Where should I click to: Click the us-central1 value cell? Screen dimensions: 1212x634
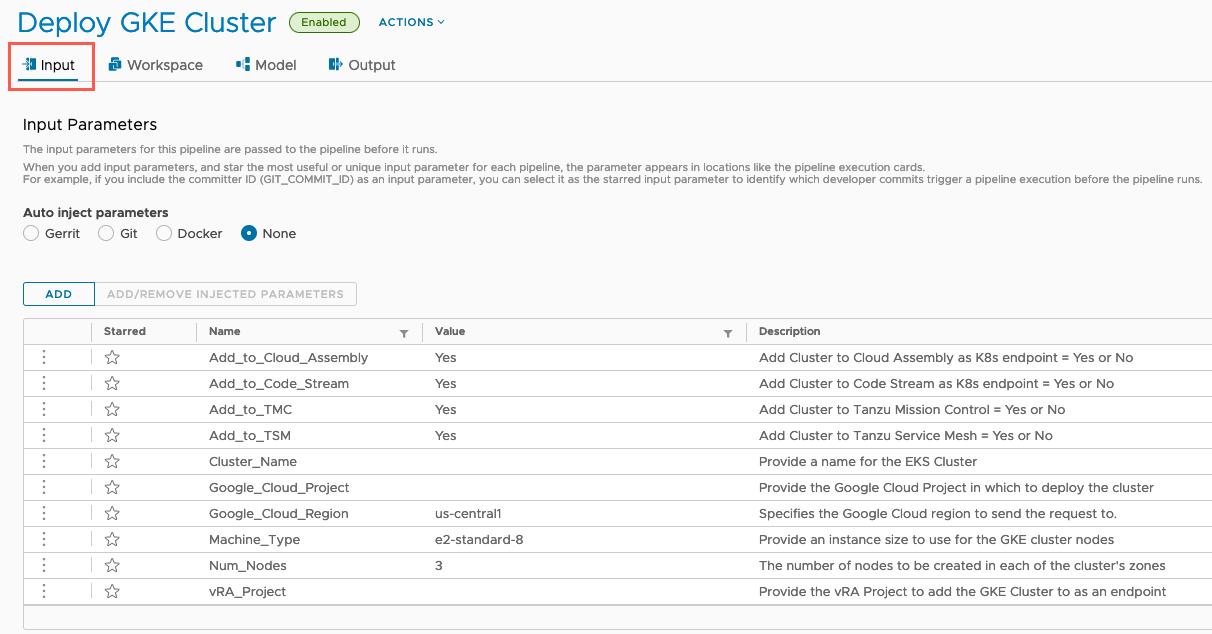coord(468,513)
